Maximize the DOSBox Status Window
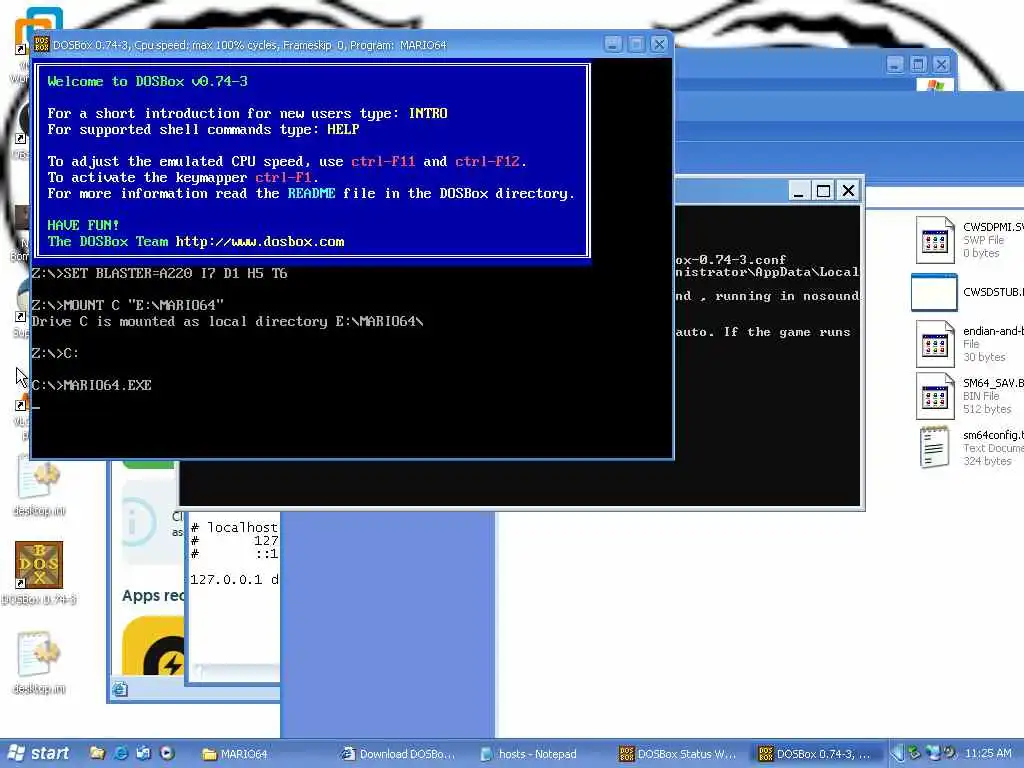Screen dimensions: 1024x768 [x=823, y=191]
